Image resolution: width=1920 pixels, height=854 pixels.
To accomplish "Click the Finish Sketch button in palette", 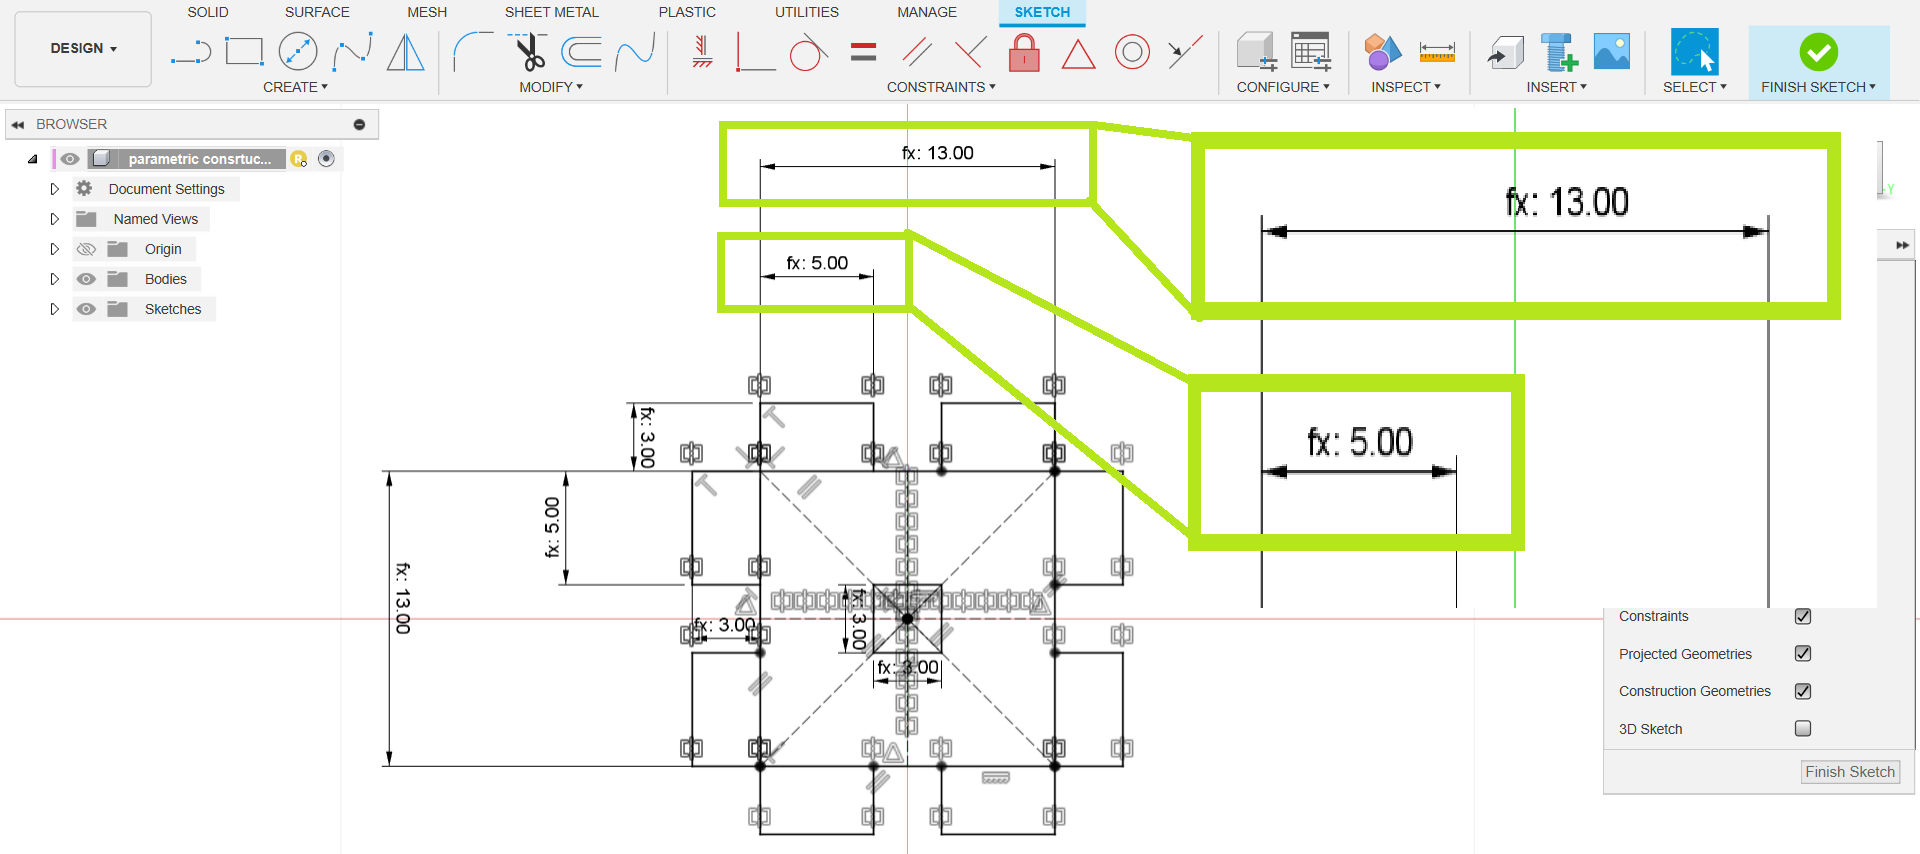I will (x=1849, y=772).
